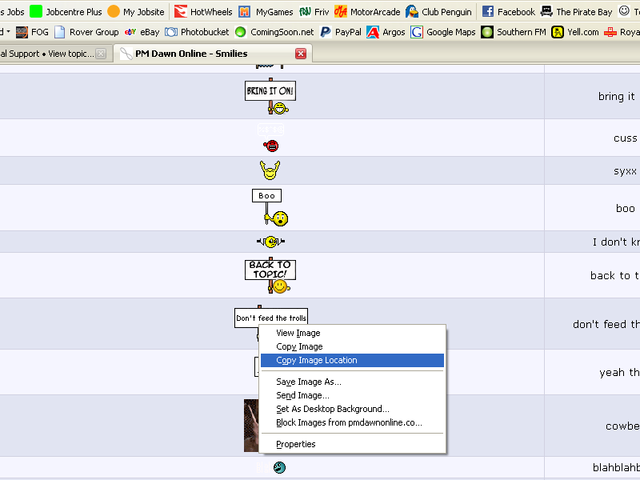Click the Boo sign smiley image
Viewport: 640px width, 480px height.
pos(270,207)
